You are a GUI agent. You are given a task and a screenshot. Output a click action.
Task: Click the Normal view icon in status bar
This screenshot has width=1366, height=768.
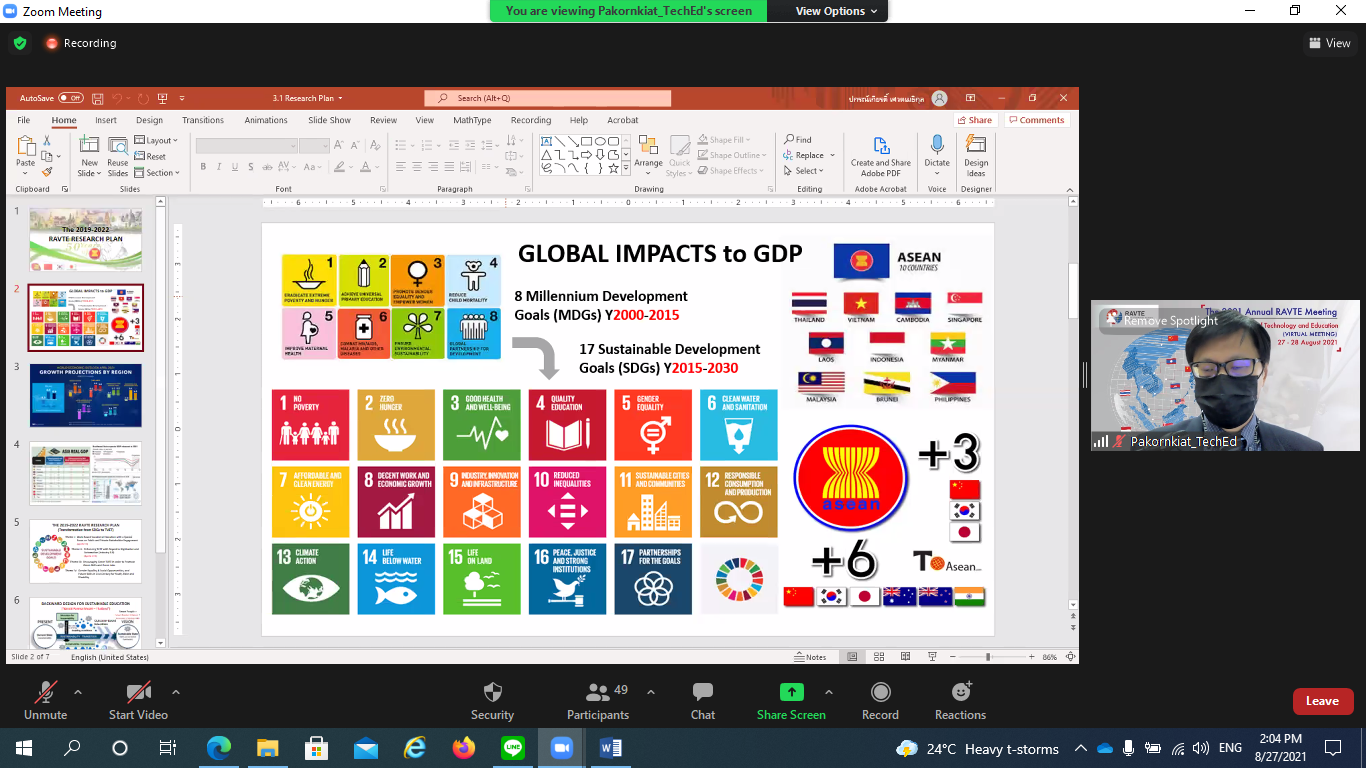[x=852, y=657]
